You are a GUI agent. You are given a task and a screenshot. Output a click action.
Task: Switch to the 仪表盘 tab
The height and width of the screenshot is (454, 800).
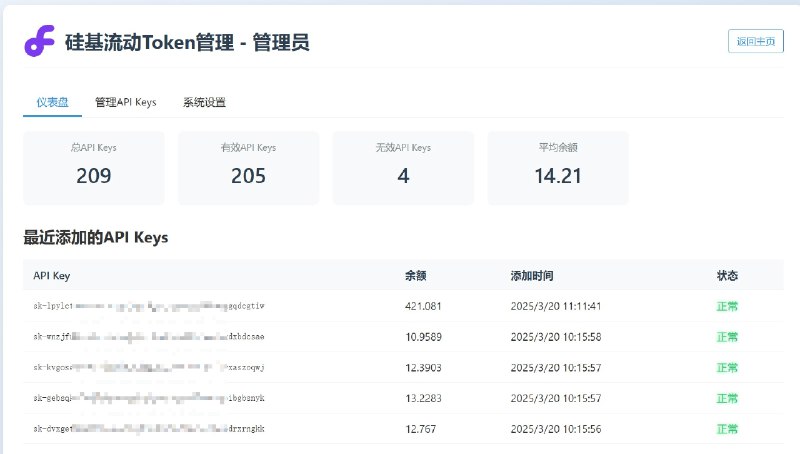click(52, 102)
